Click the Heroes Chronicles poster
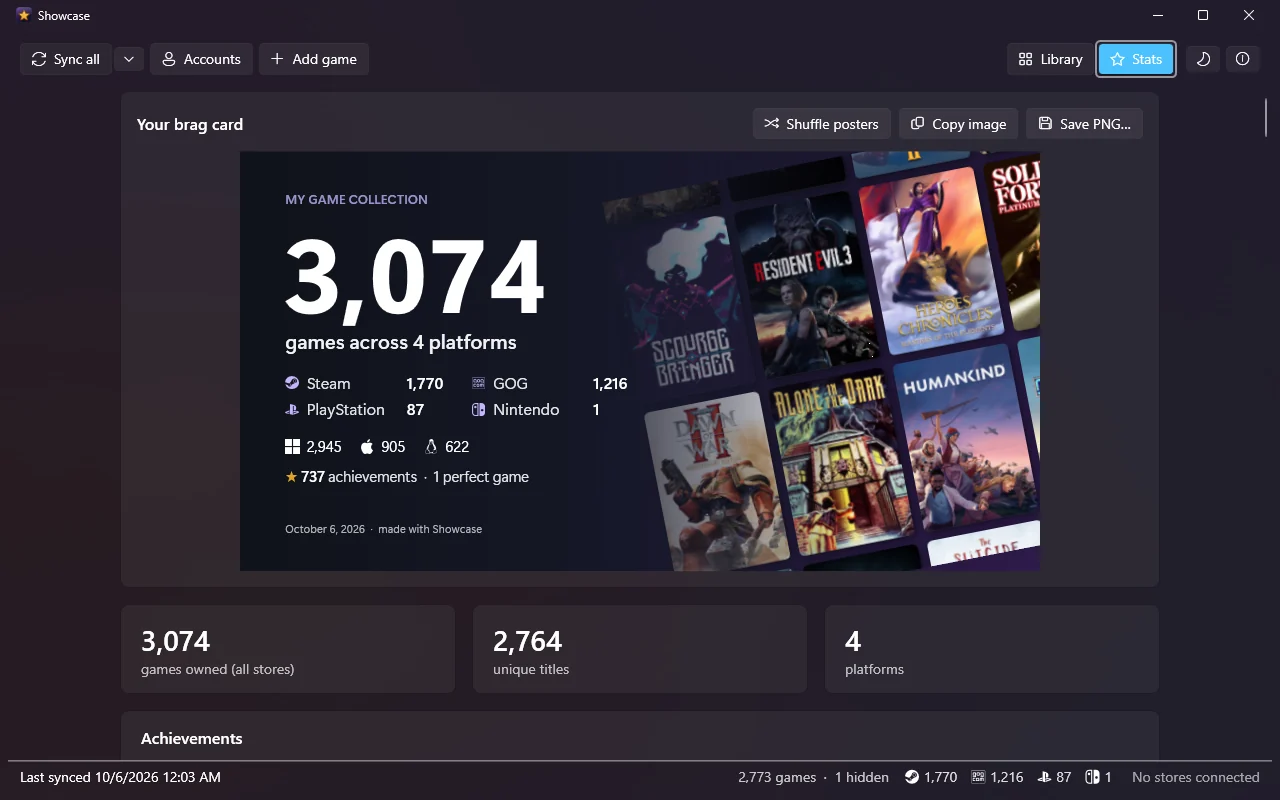The height and width of the screenshot is (800, 1280). click(x=932, y=258)
